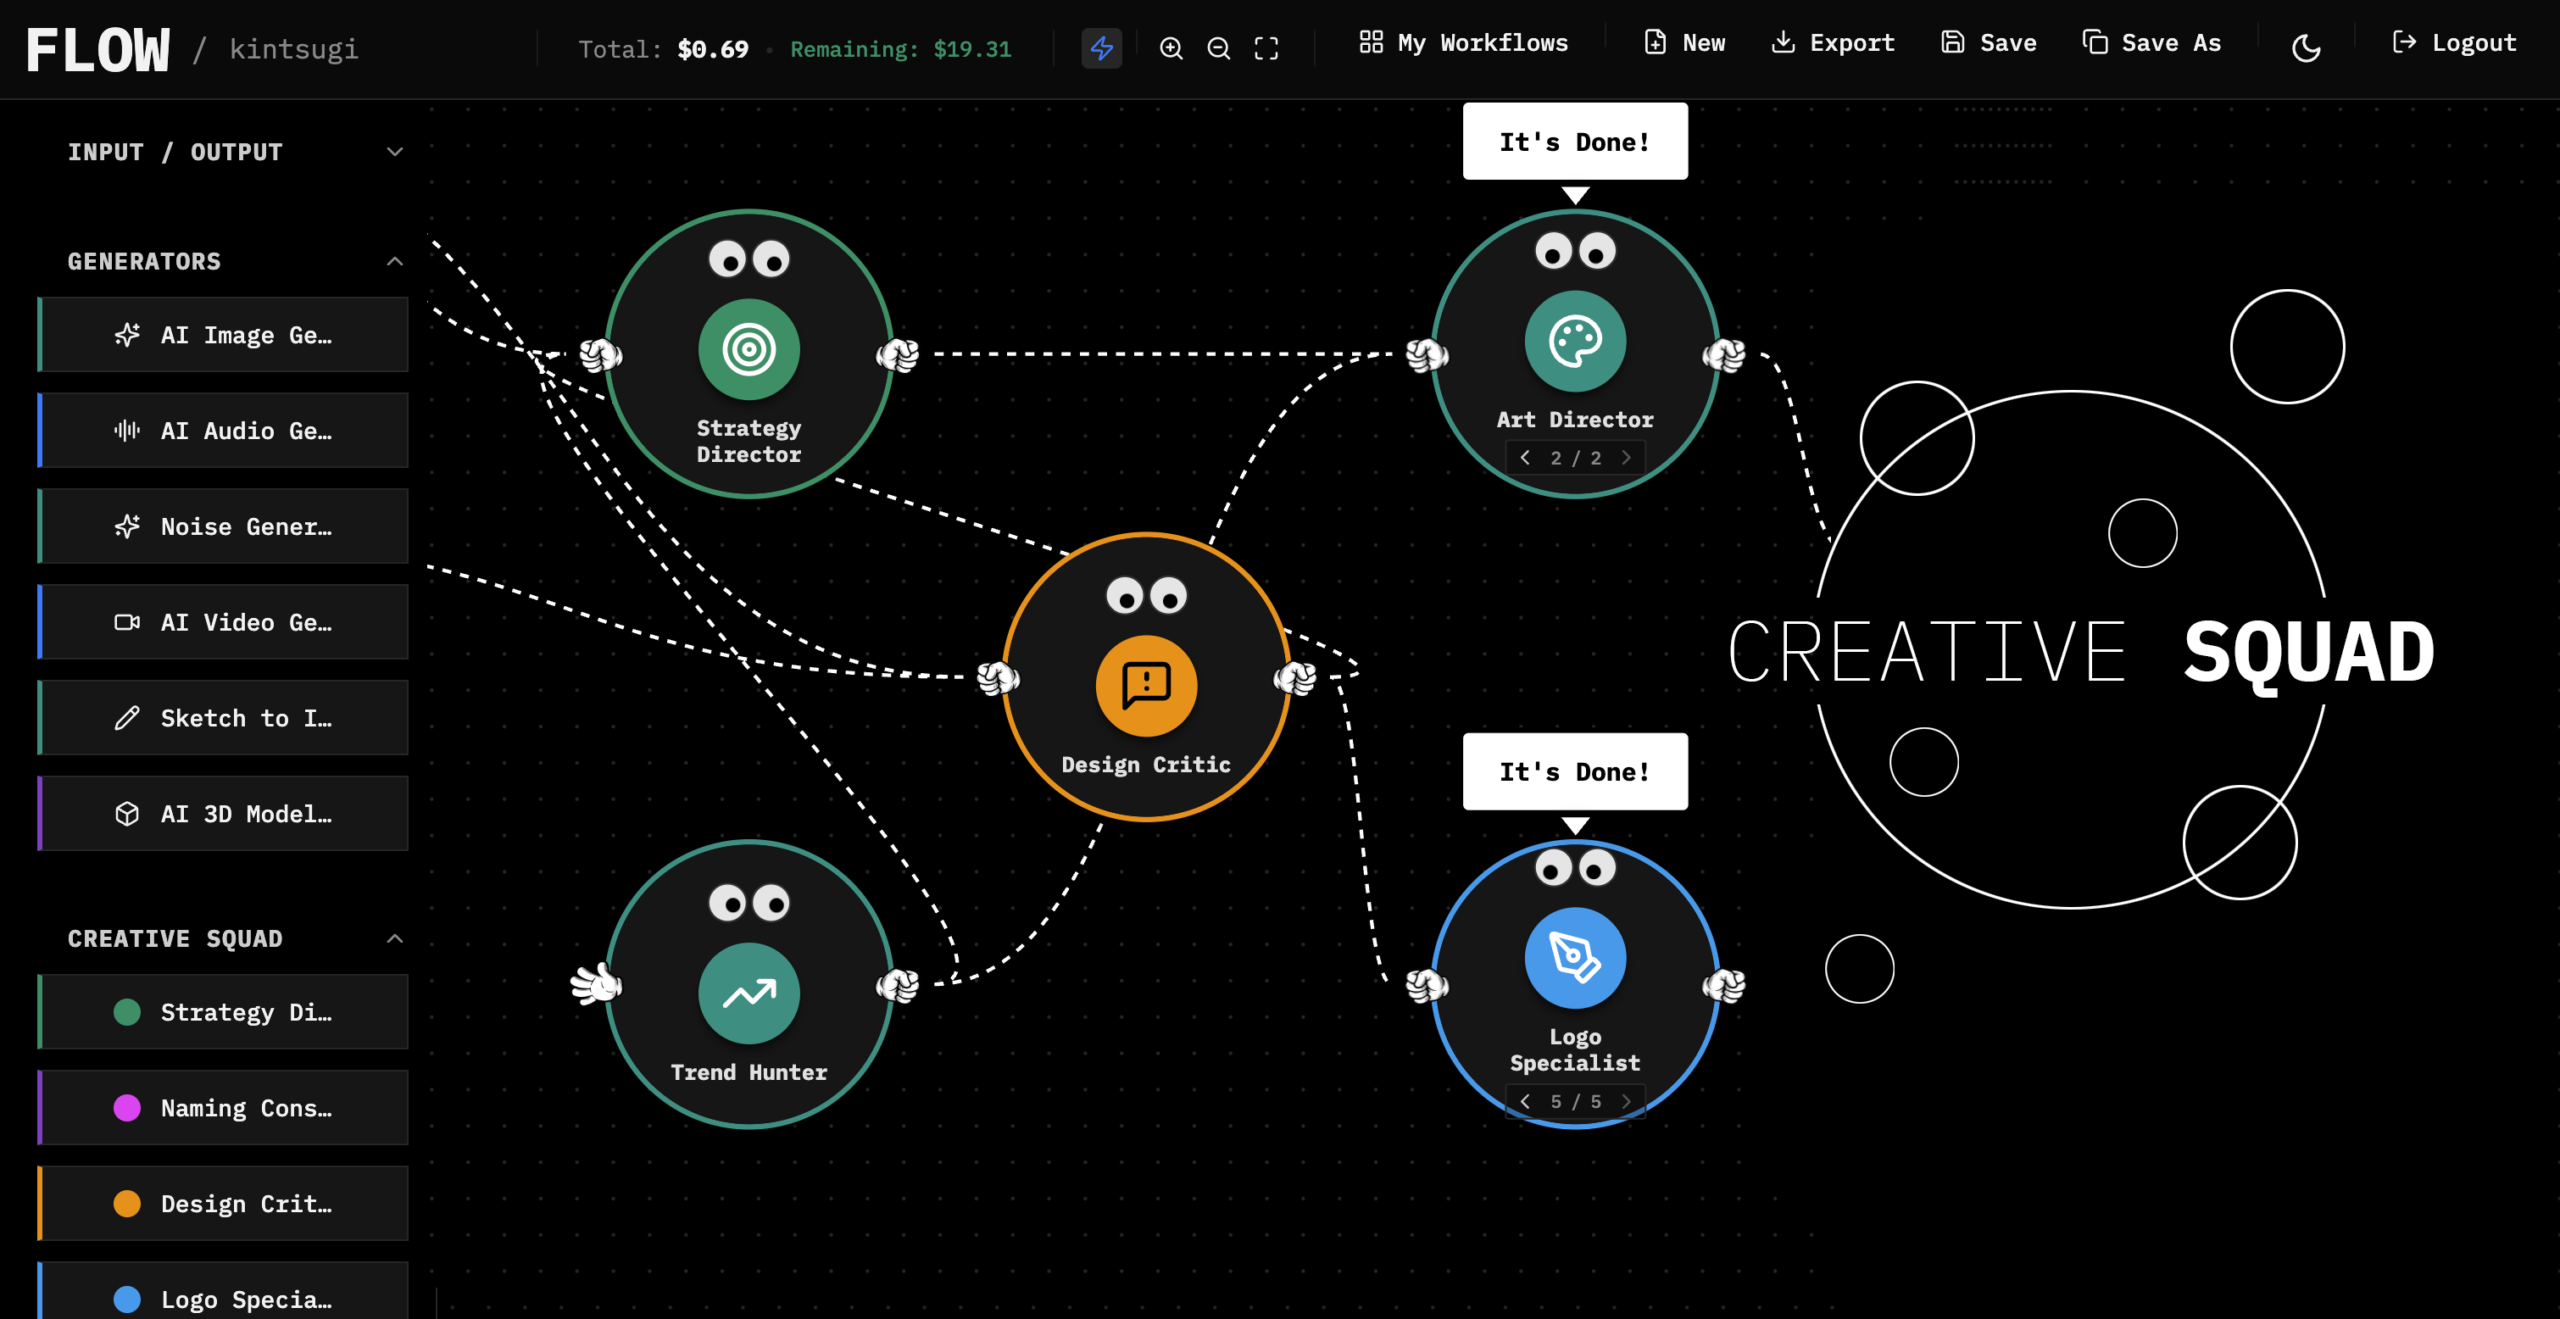Go to previous Art Director result
Viewport: 2560px width, 1319px height.
coord(1525,458)
